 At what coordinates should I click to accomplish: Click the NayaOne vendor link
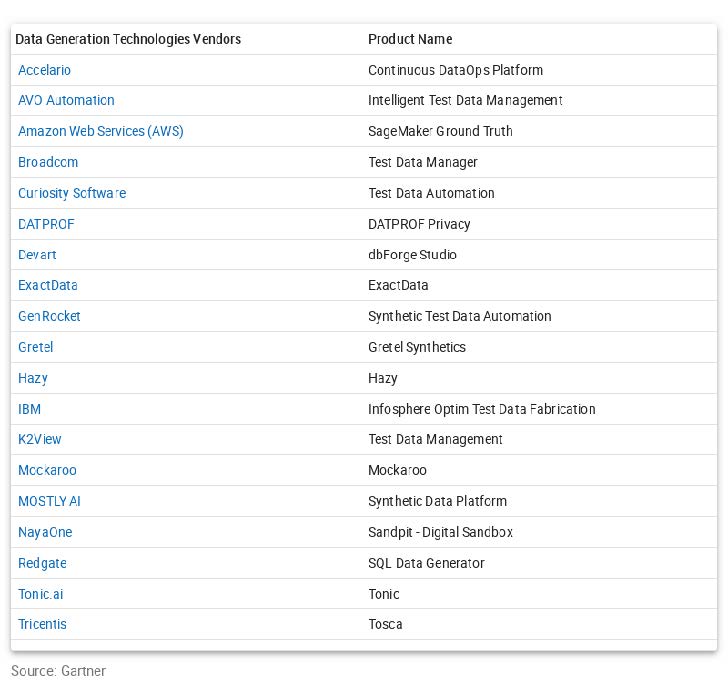46,533
